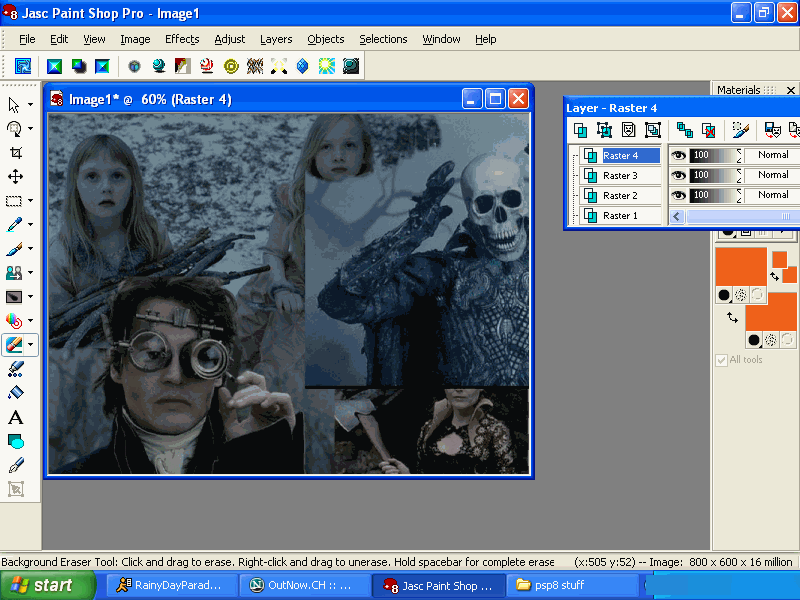Select the rectangular Selection tool
Screen dimensions: 800x600
(14, 201)
